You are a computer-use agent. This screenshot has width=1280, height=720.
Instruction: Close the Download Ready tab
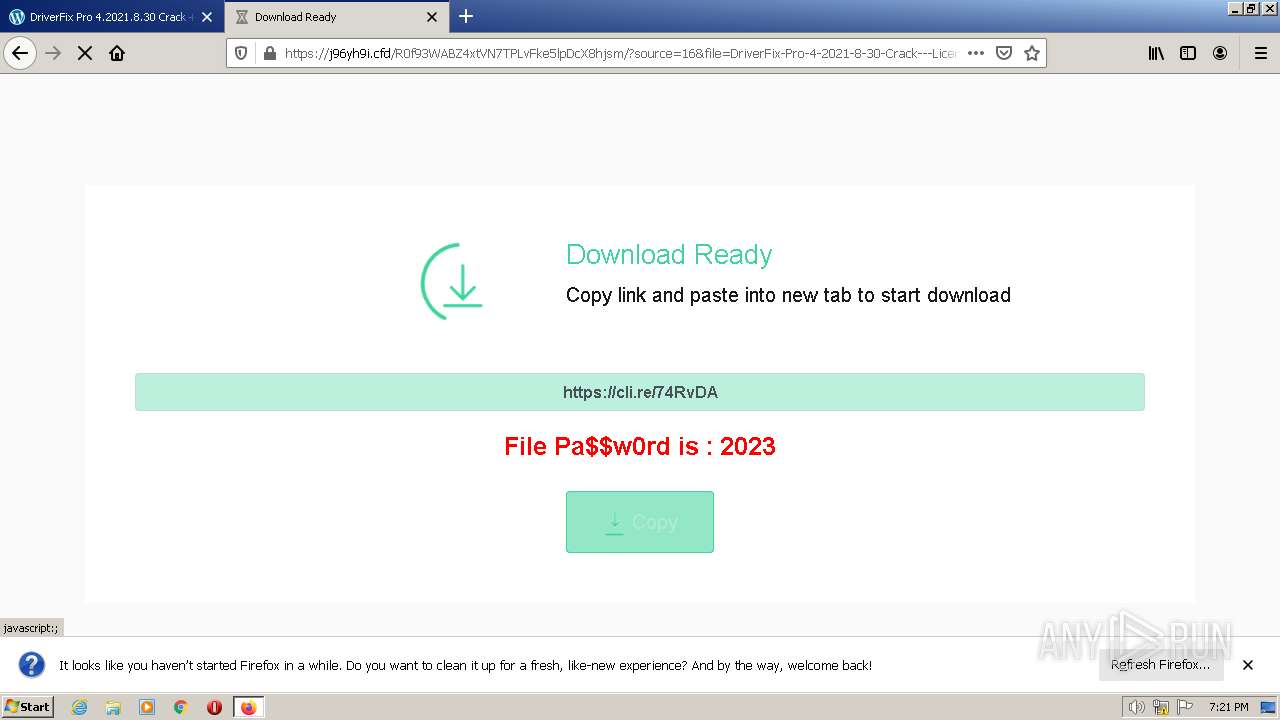coord(432,17)
